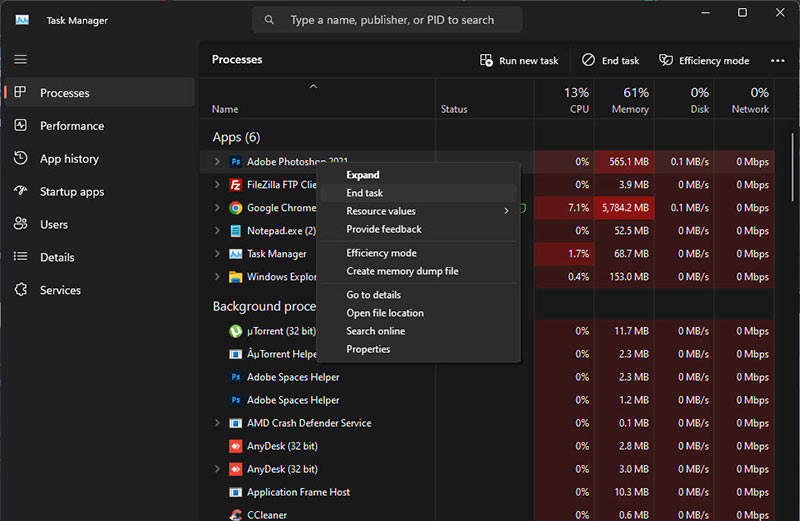Choose Search online in context menu

(418, 331)
